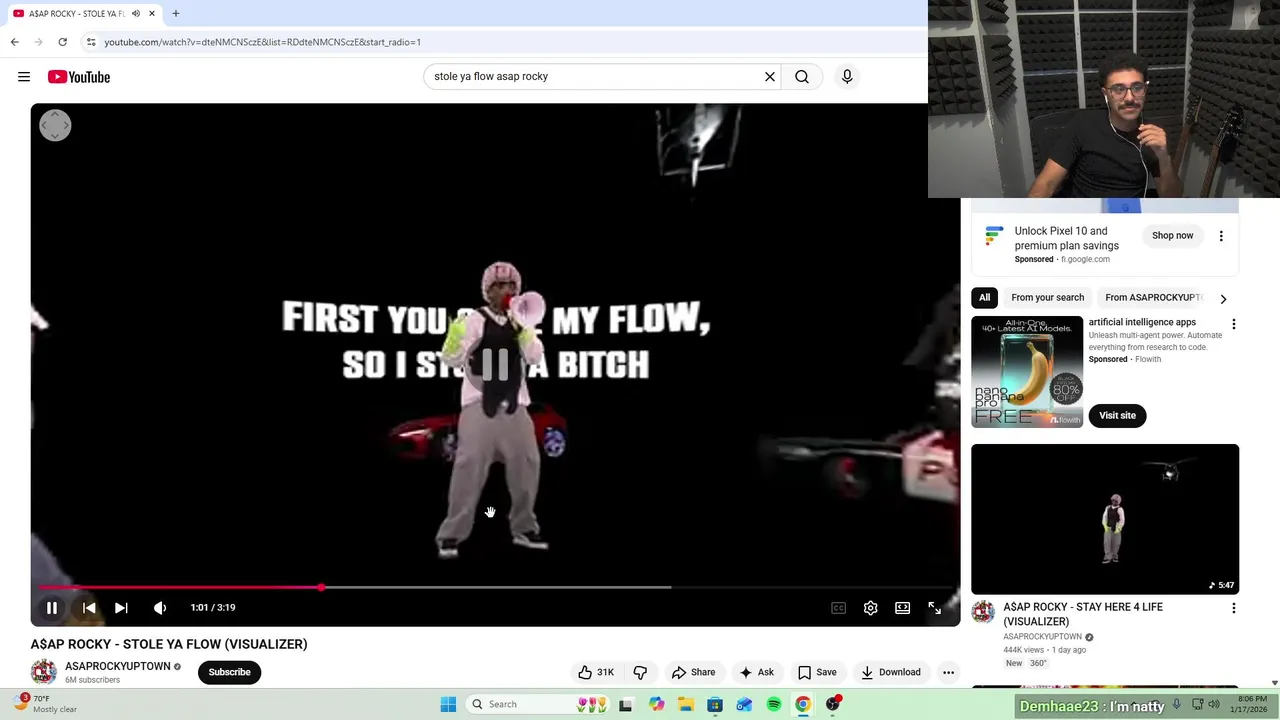Select the From your search chip
This screenshot has width=1280, height=720.
(1047, 297)
